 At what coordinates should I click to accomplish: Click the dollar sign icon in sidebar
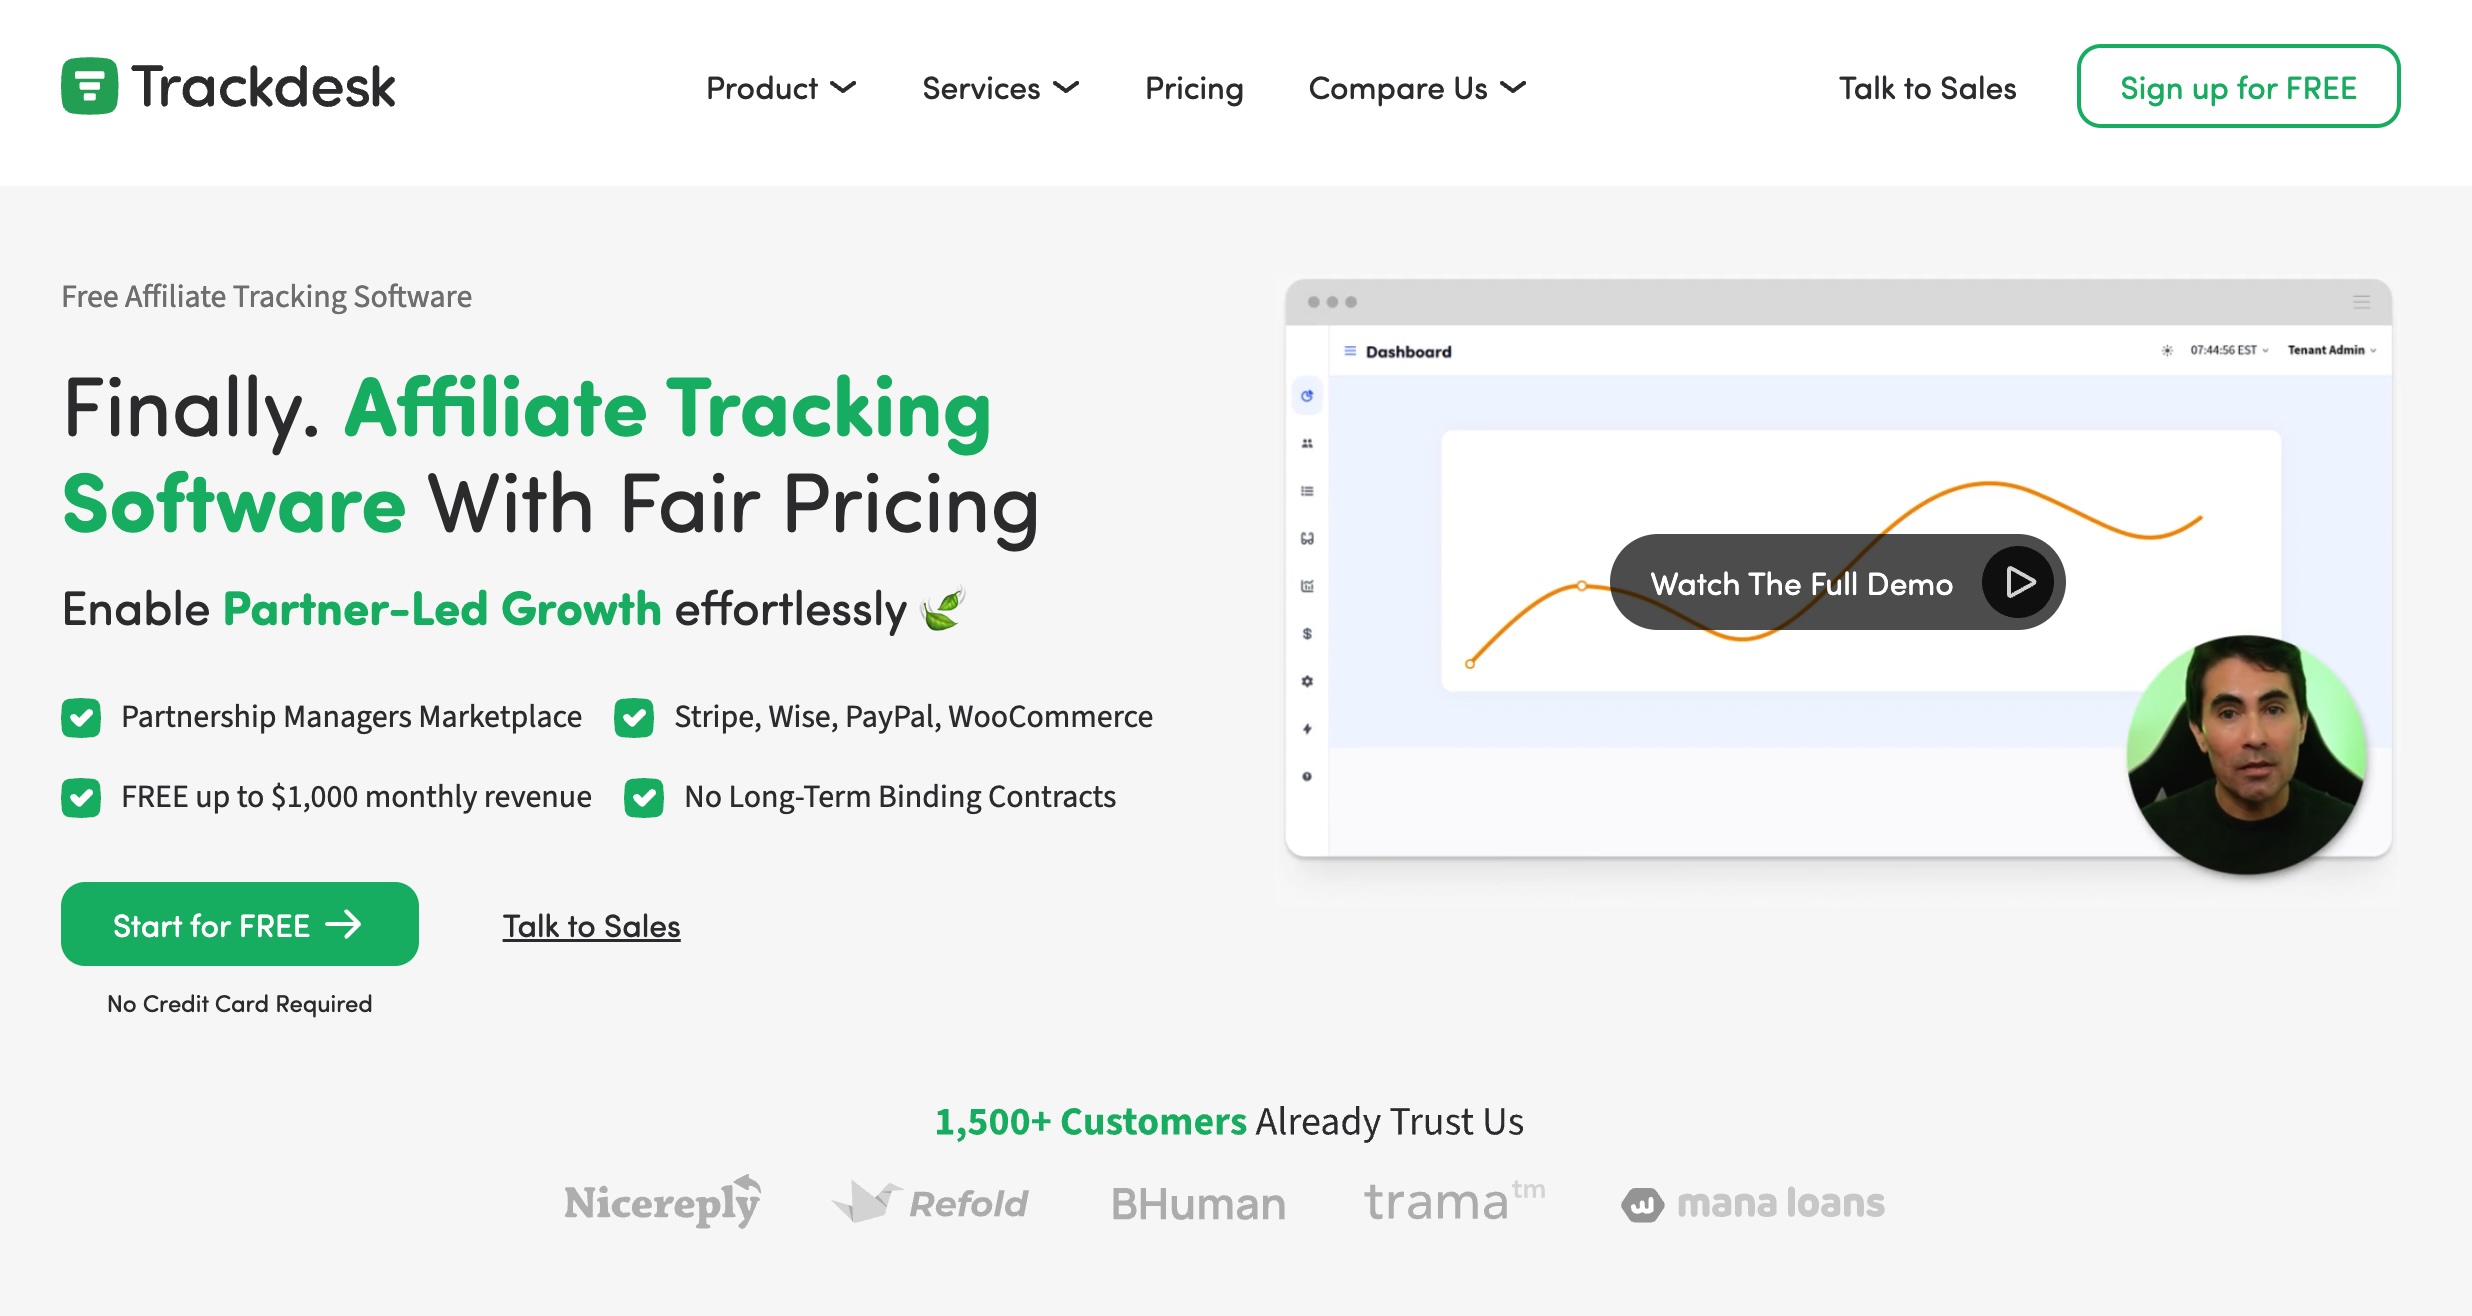point(1307,634)
